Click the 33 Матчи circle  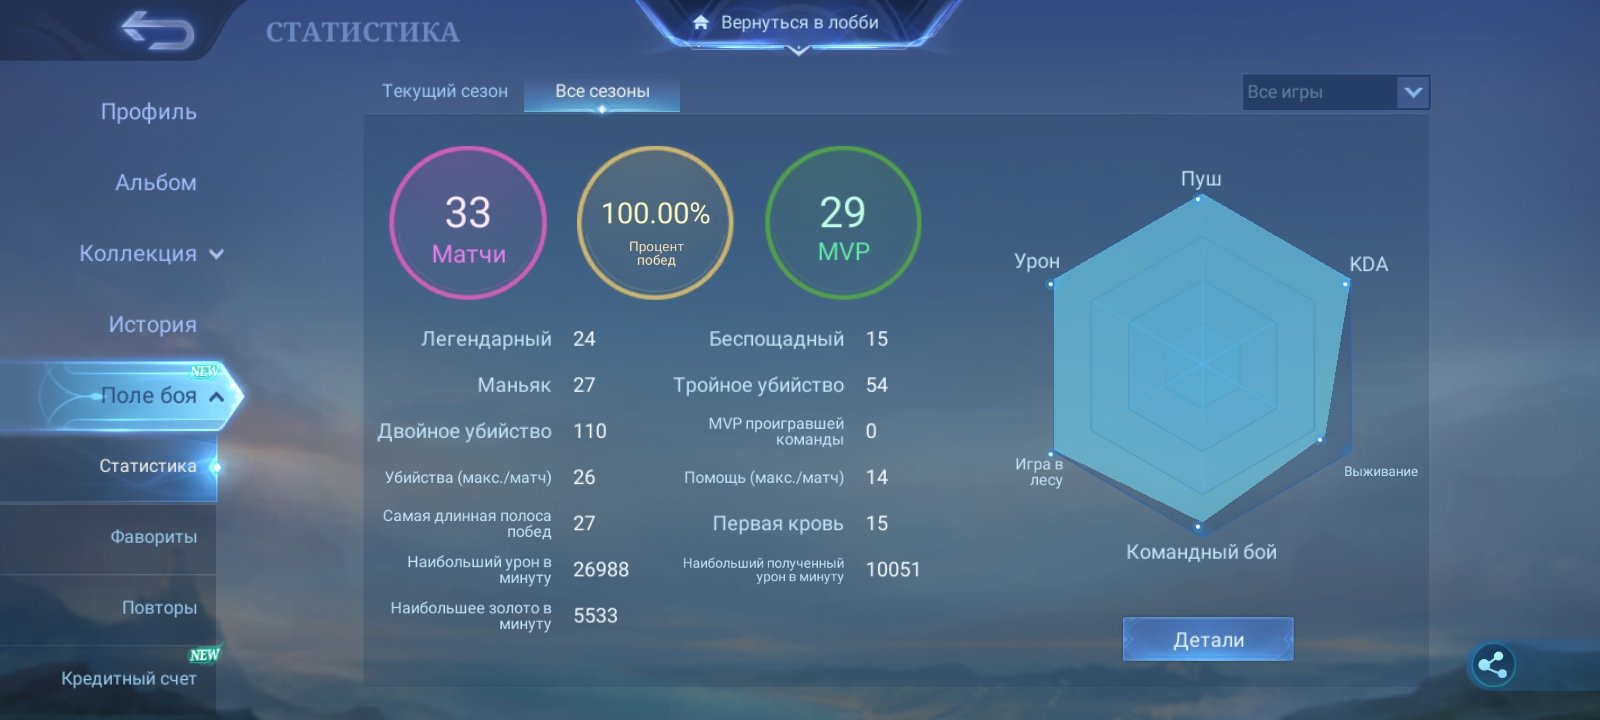click(x=468, y=223)
